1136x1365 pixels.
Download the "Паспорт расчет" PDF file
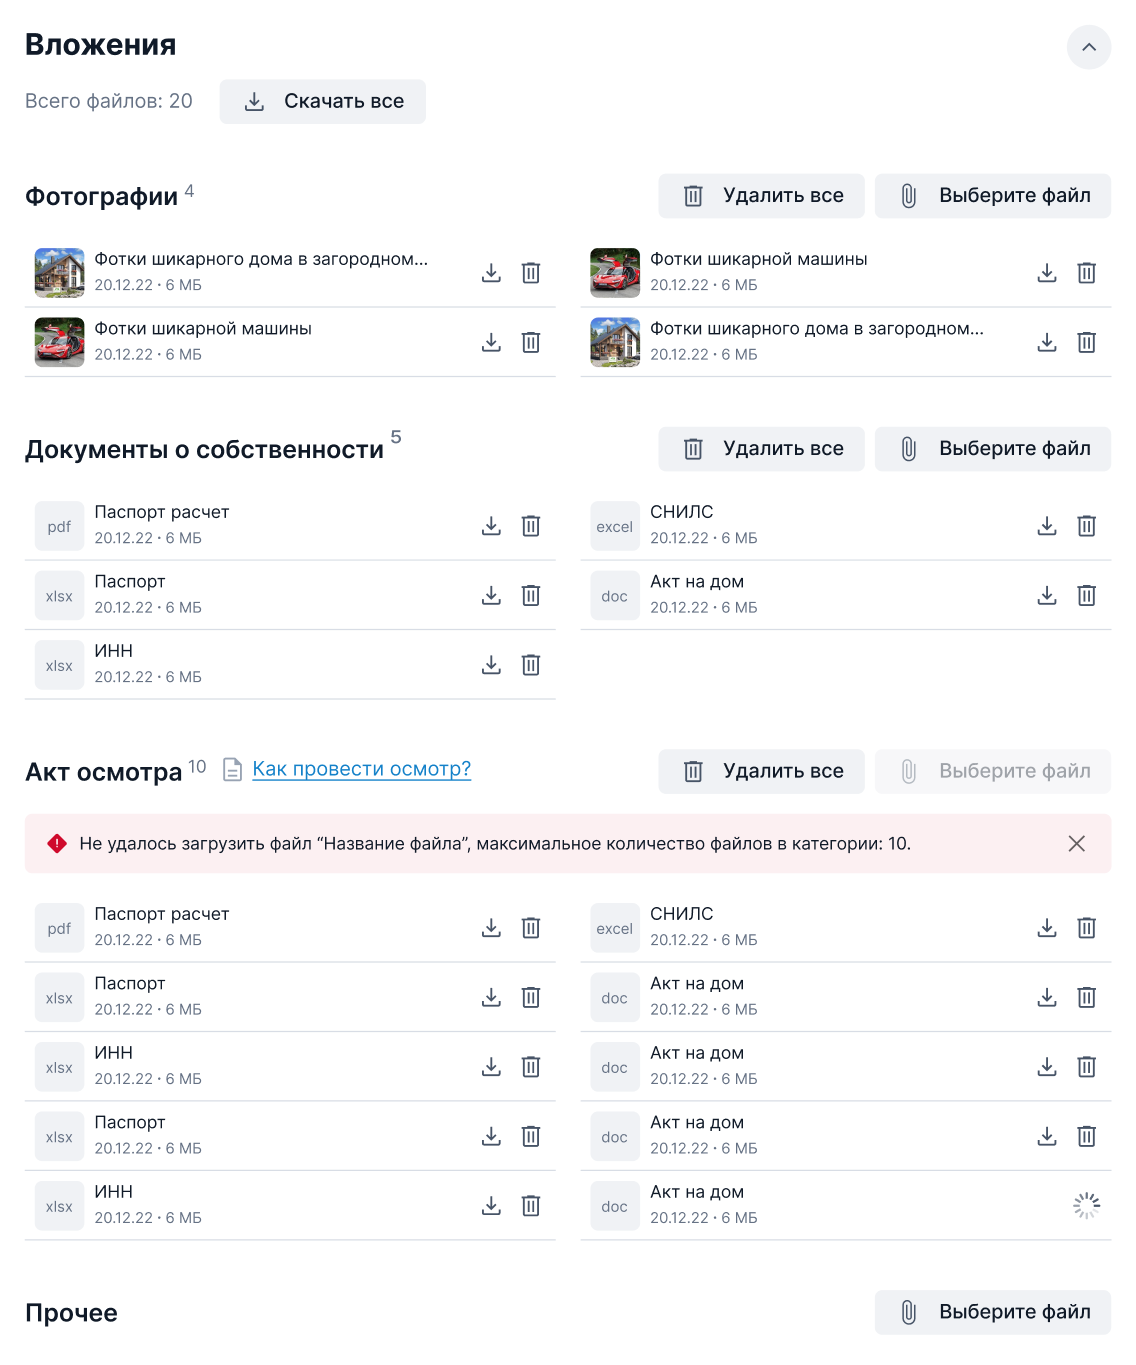click(x=491, y=525)
